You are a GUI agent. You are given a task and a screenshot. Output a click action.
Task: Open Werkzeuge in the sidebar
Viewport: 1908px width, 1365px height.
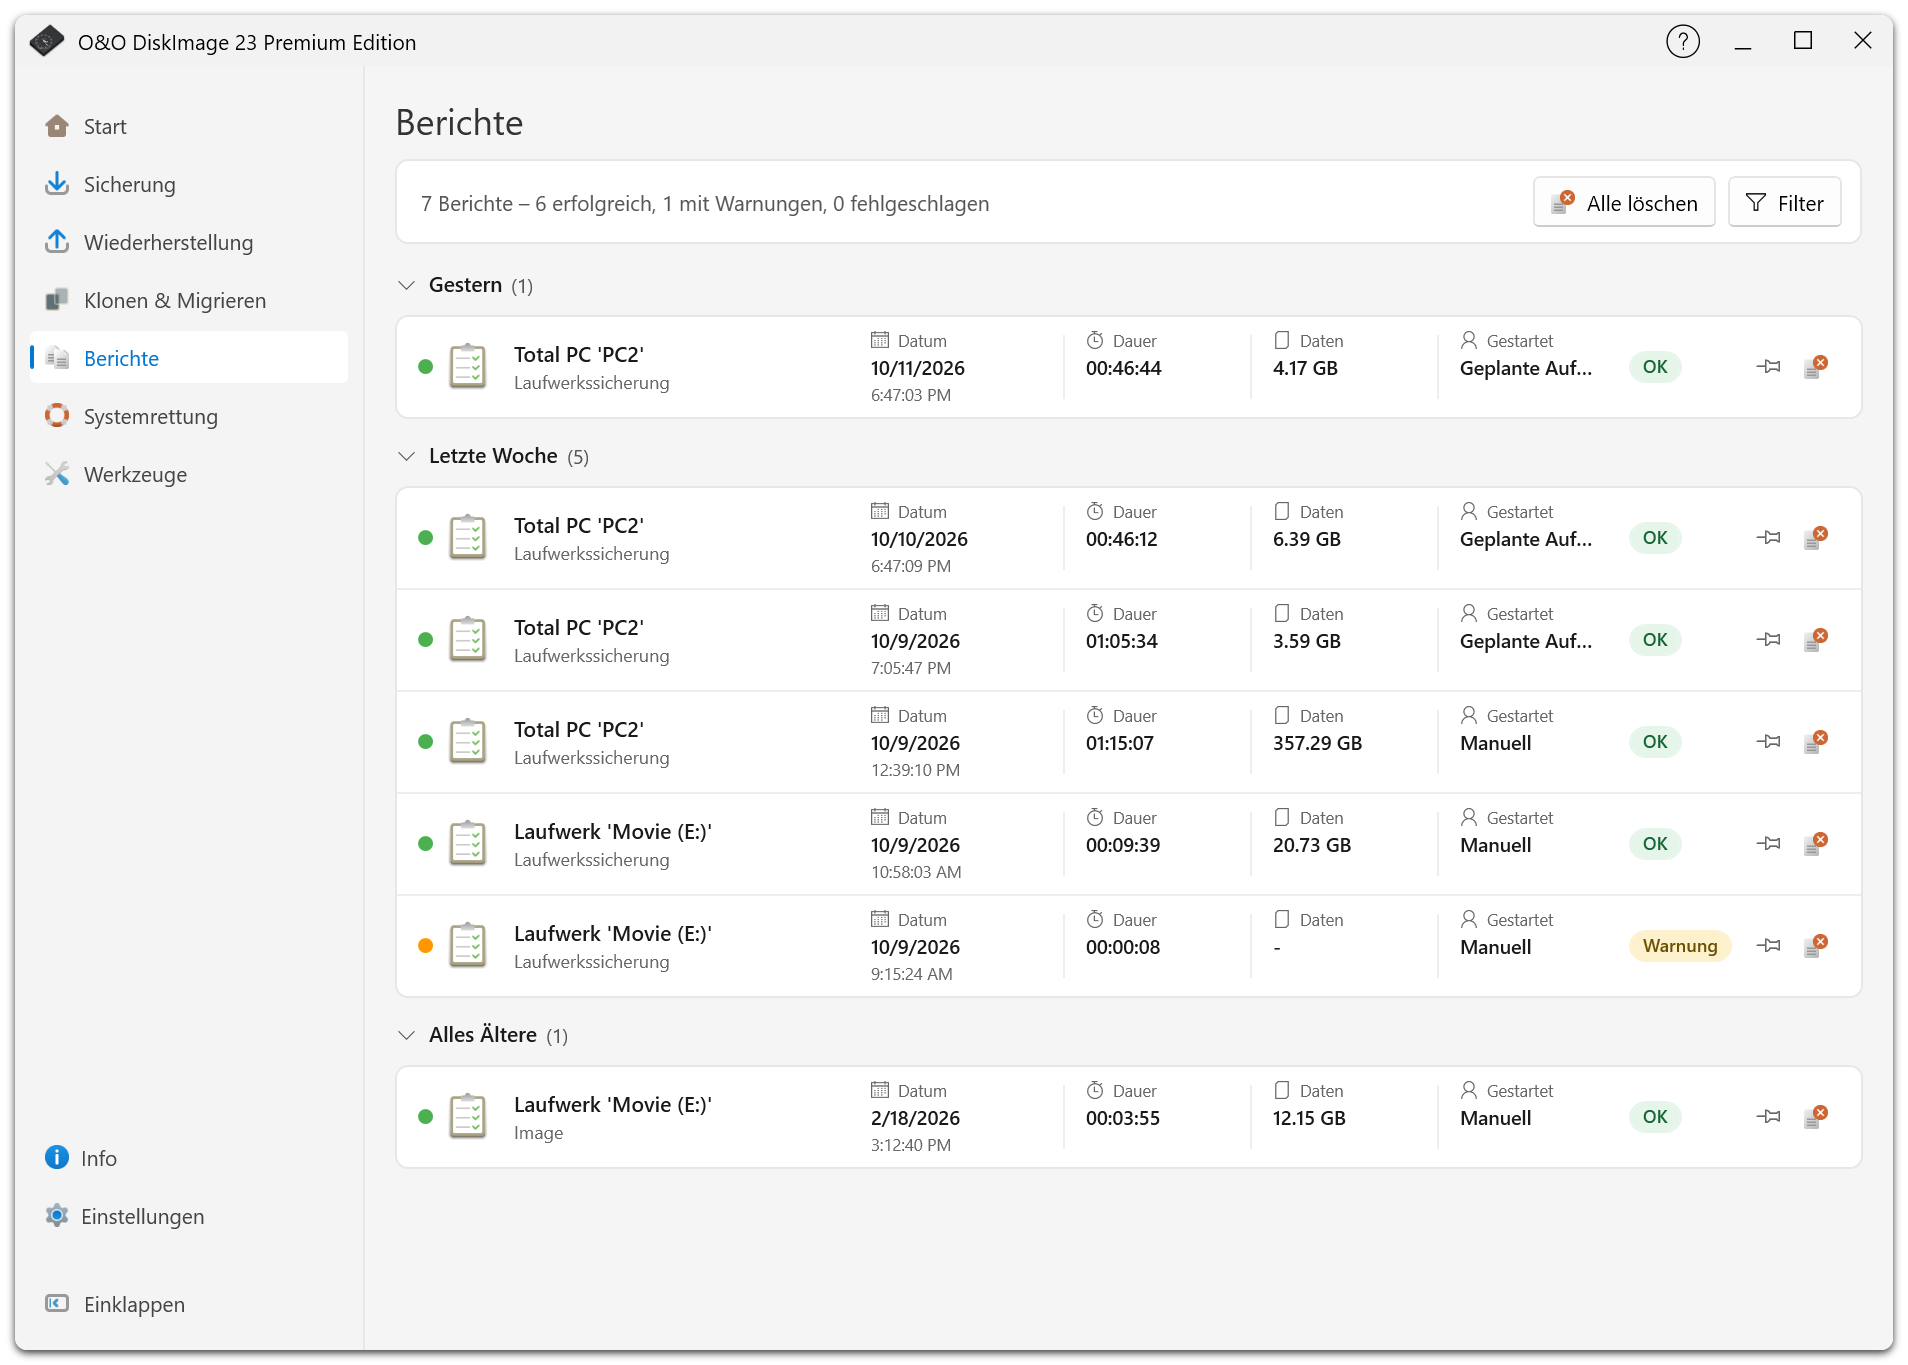pos(189,474)
